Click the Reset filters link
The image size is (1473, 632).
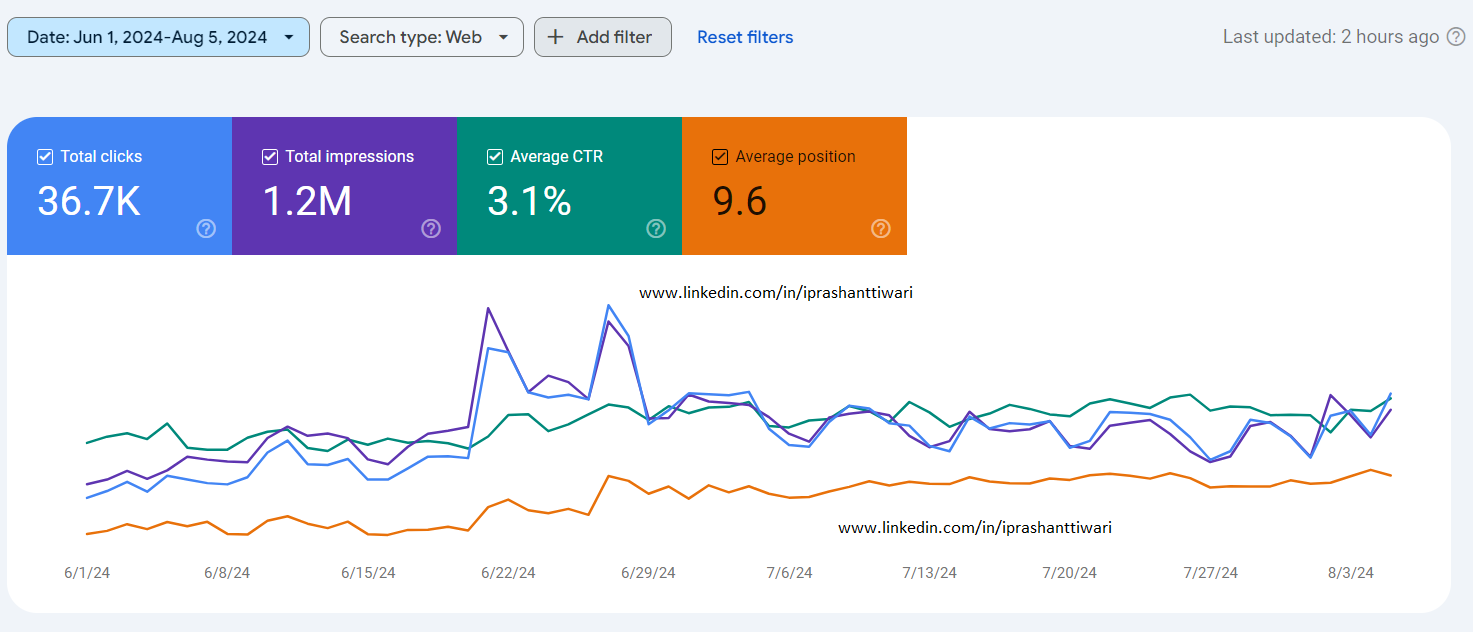(x=745, y=37)
